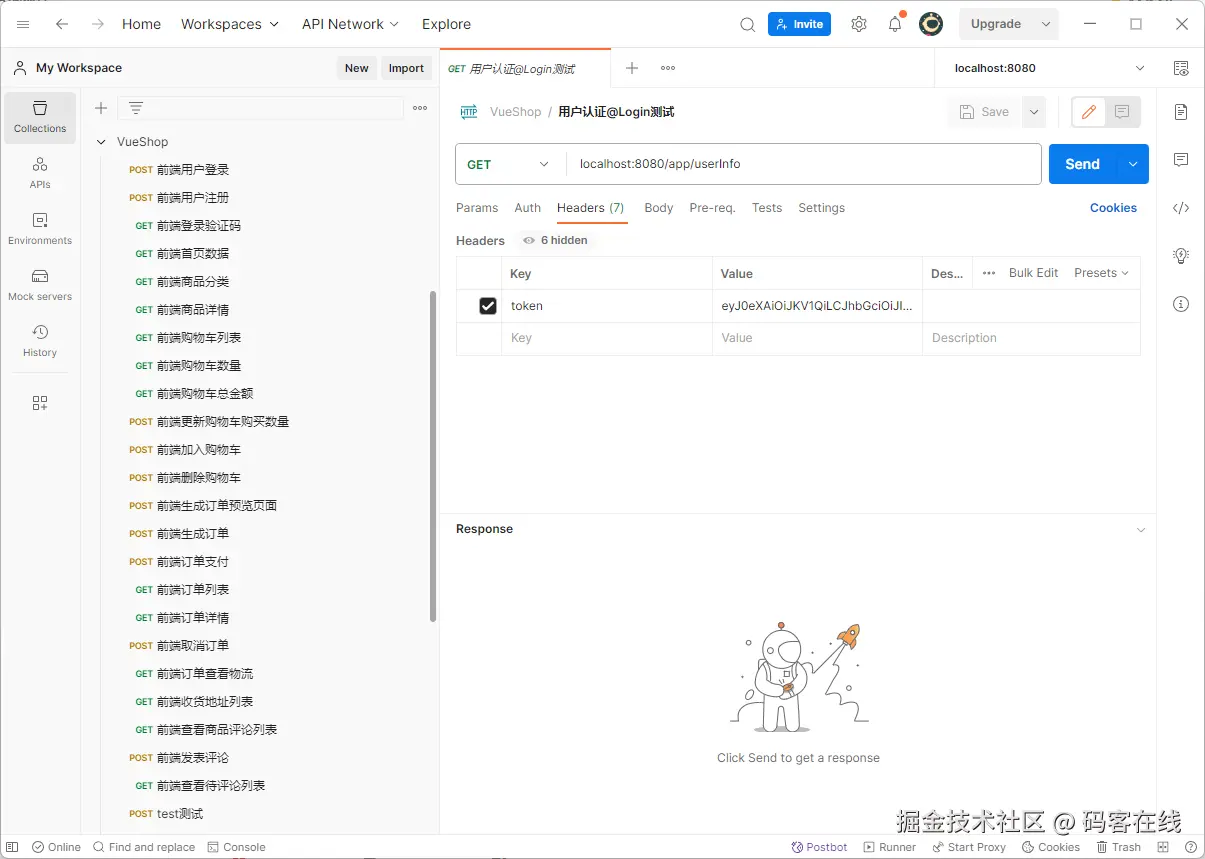Click the Send button

point(1081,163)
